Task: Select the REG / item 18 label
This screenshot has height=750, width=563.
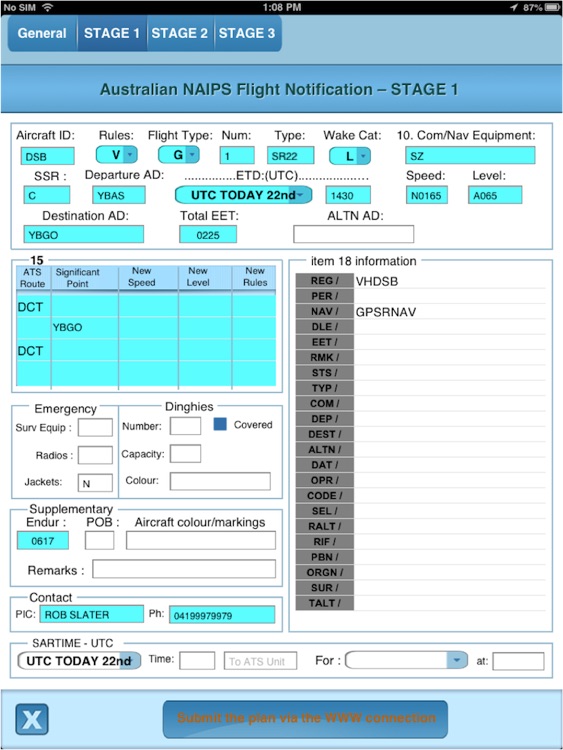Action: pyautogui.click(x=325, y=281)
